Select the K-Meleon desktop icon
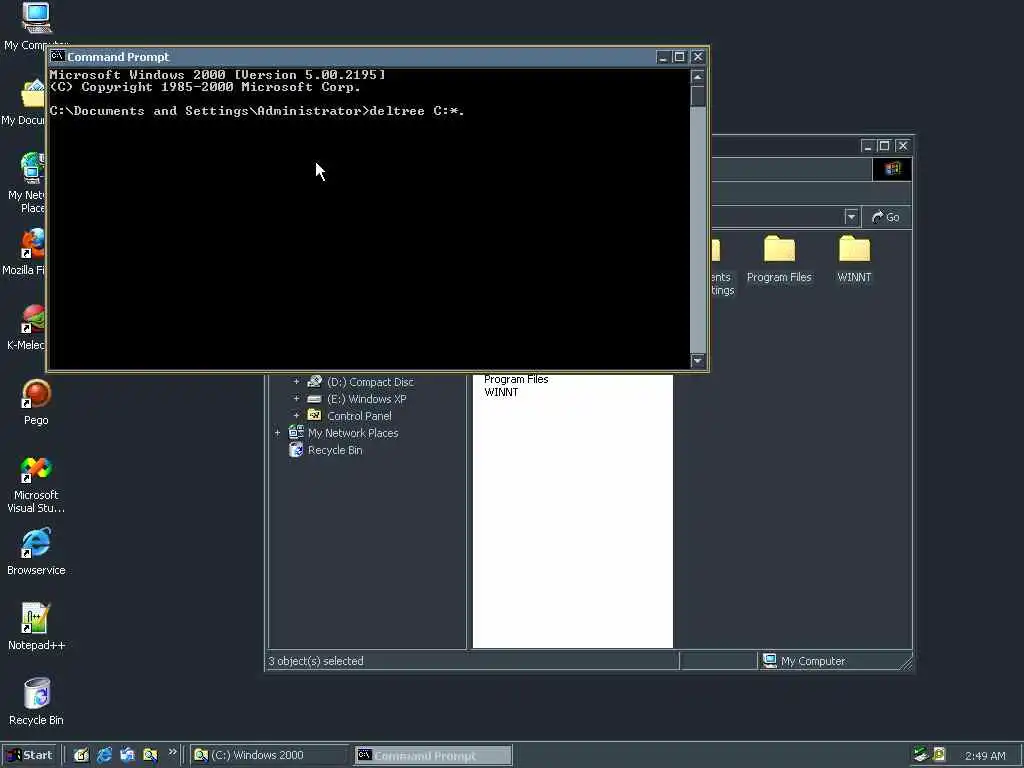The image size is (1024, 768). click(31, 319)
